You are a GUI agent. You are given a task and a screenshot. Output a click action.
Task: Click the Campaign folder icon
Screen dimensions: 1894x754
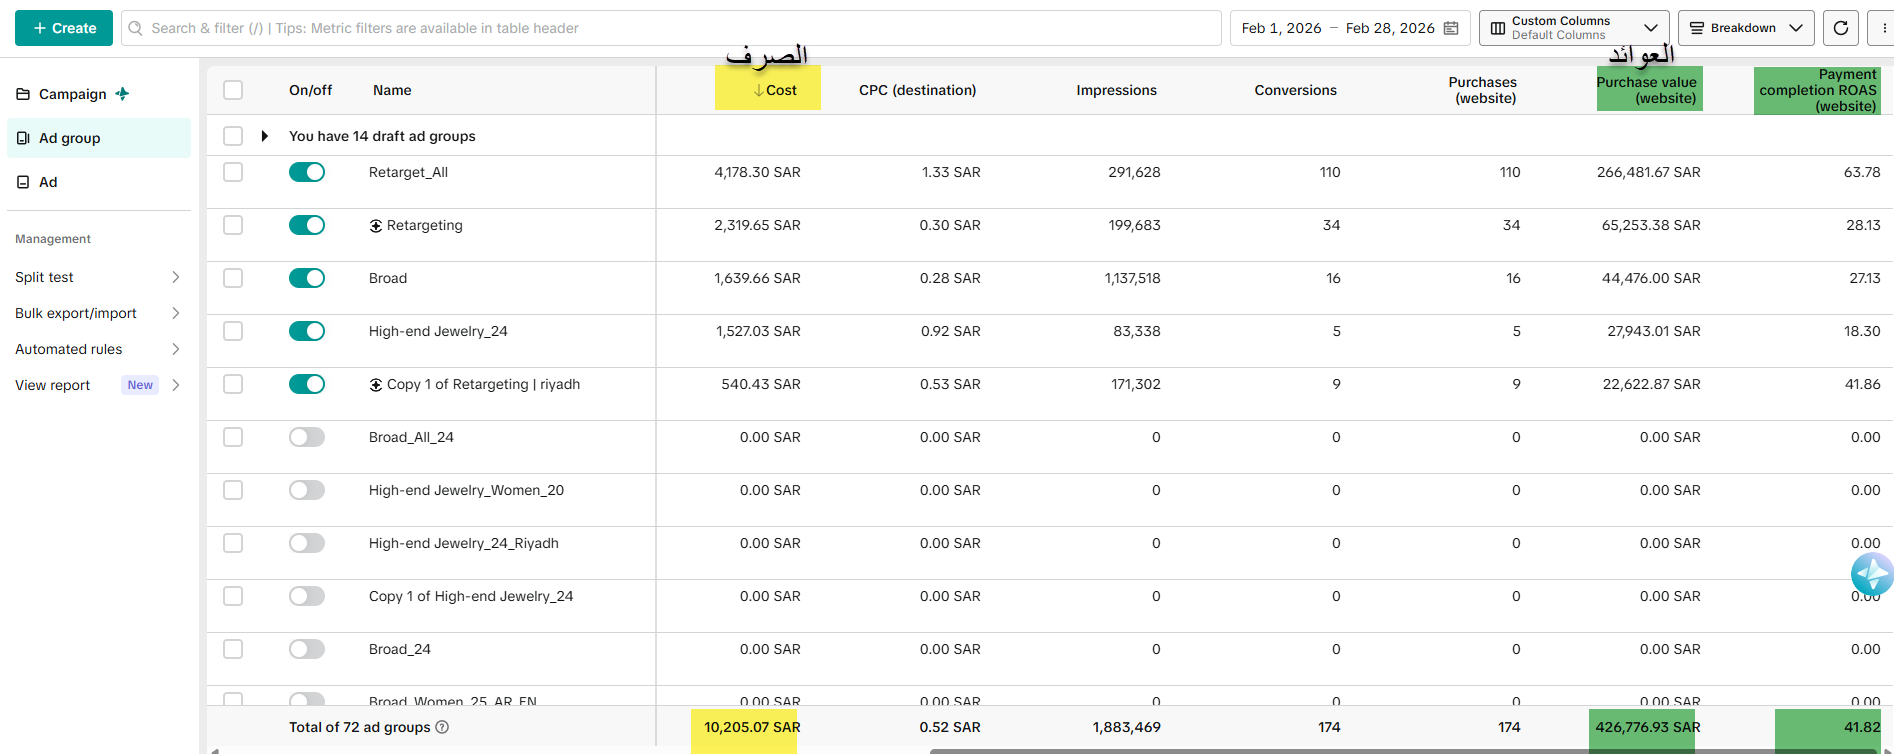(x=23, y=94)
